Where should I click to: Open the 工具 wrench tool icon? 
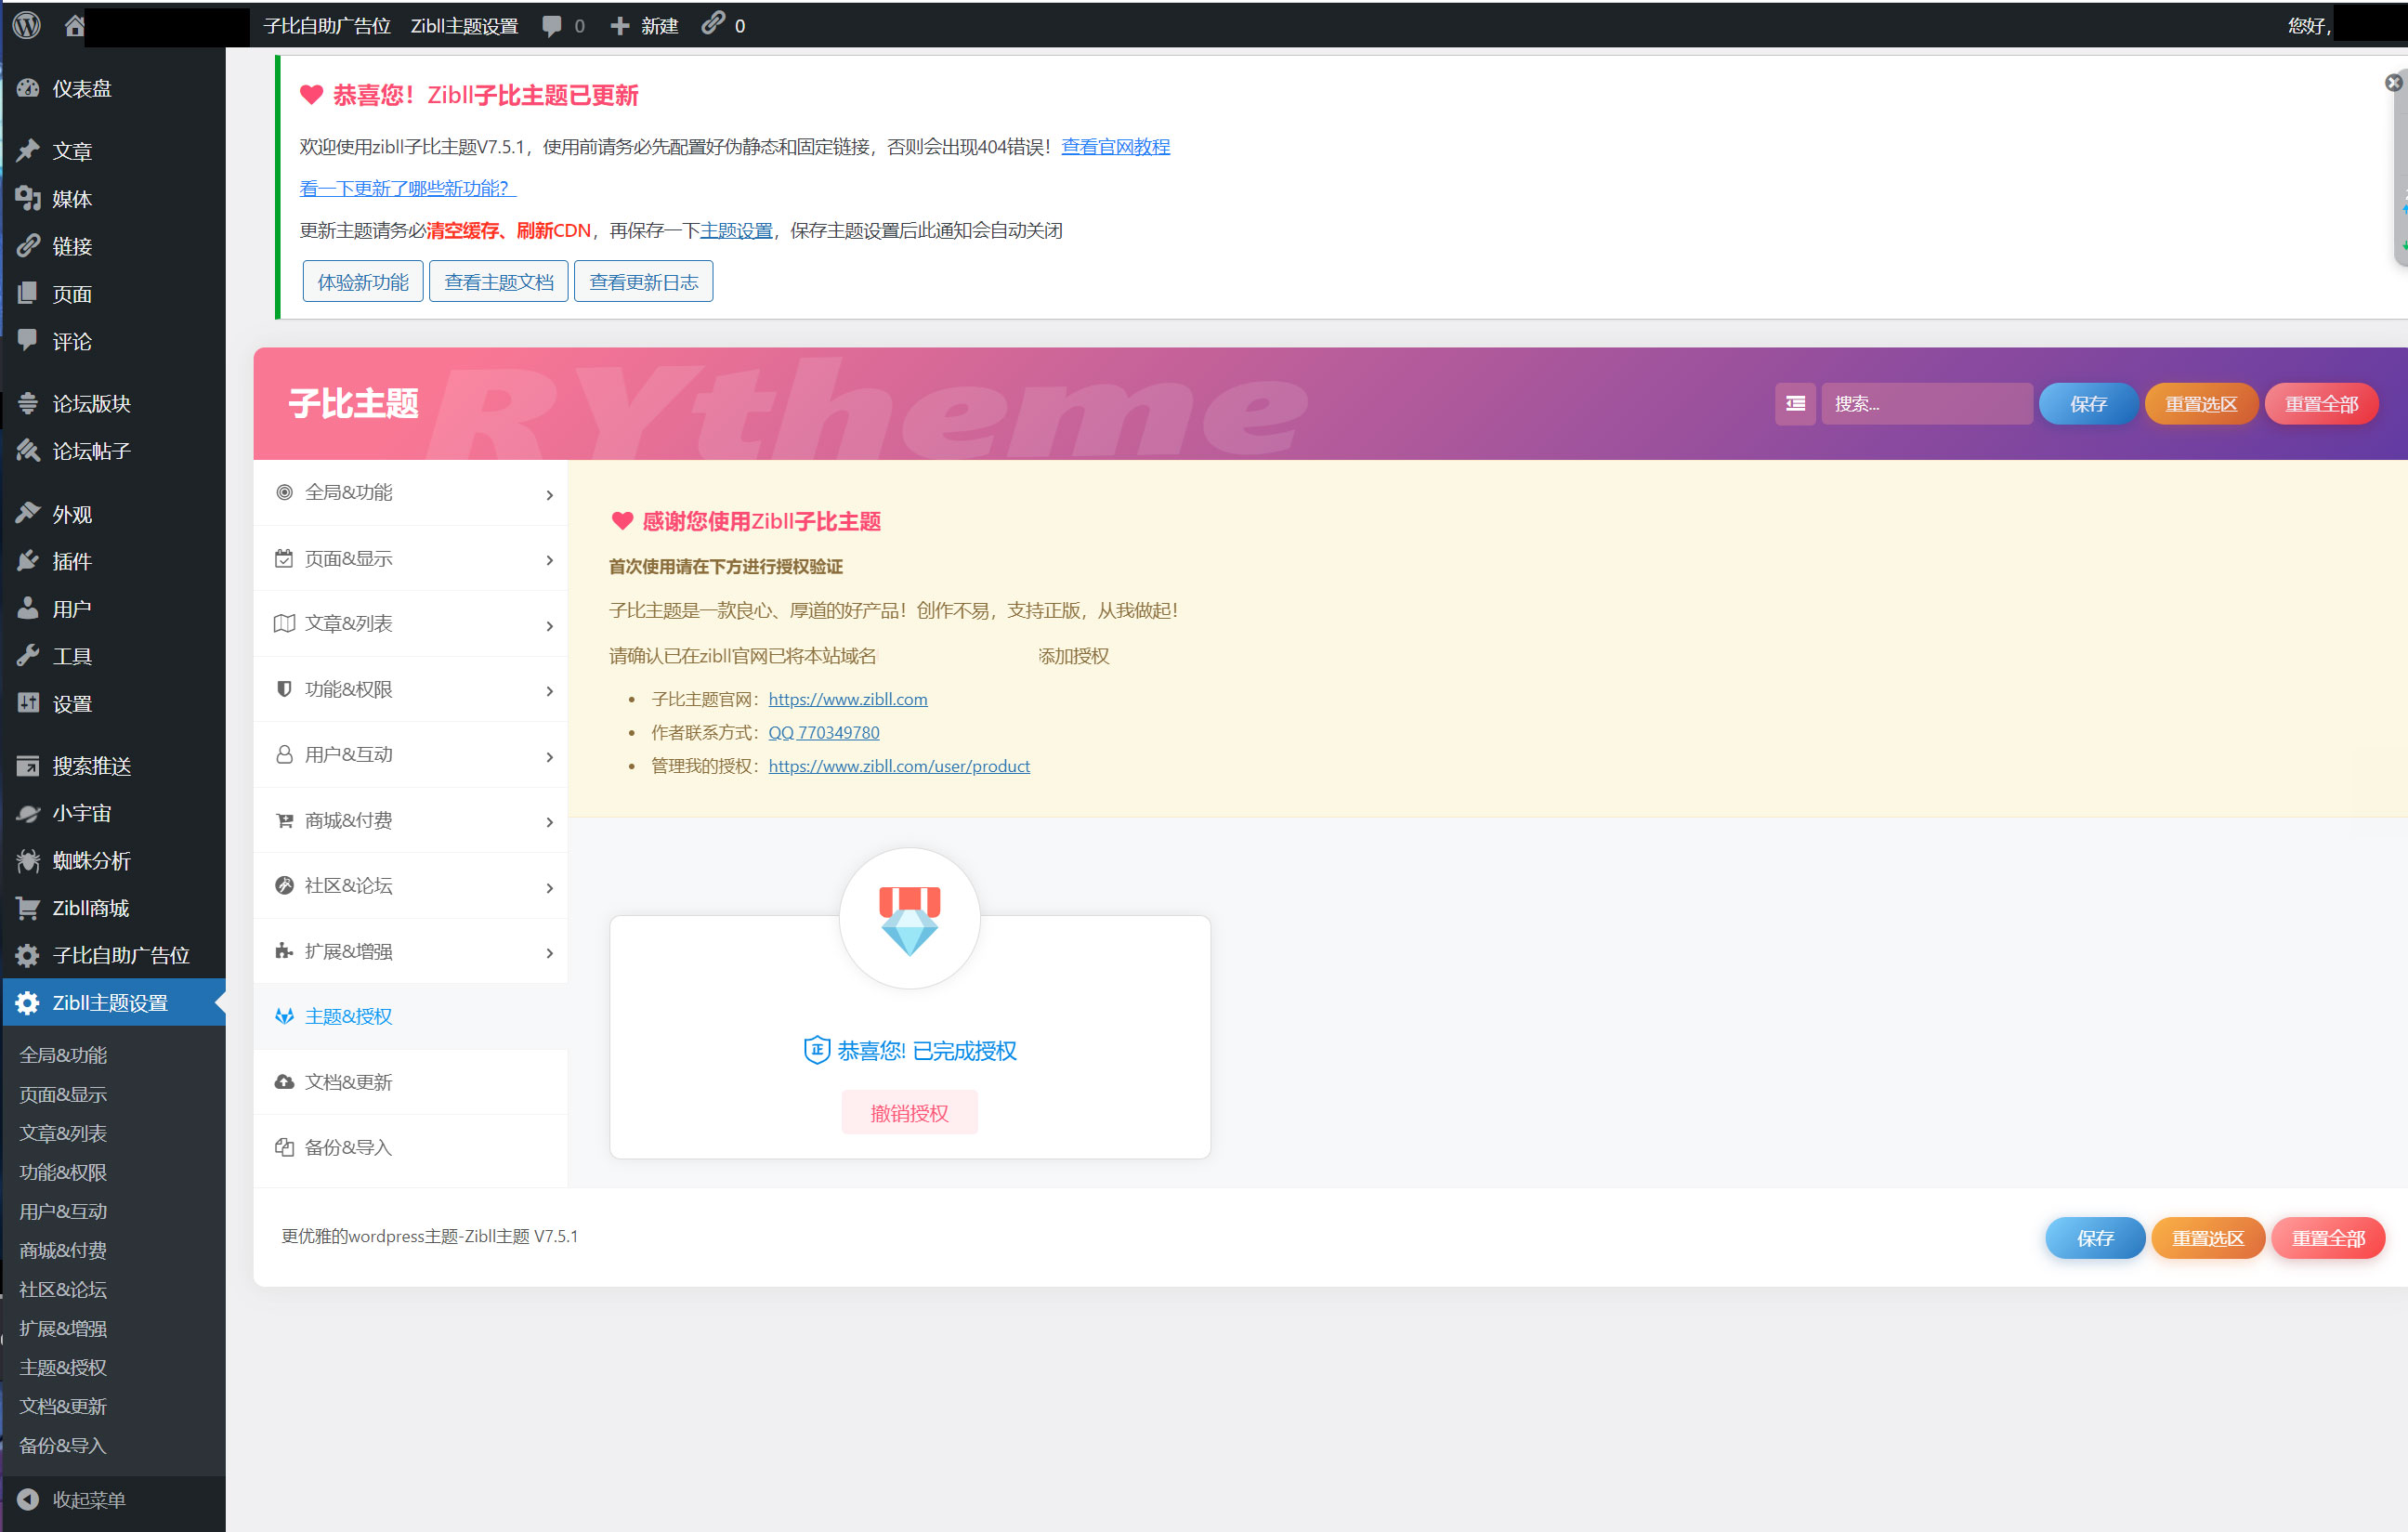point(28,655)
